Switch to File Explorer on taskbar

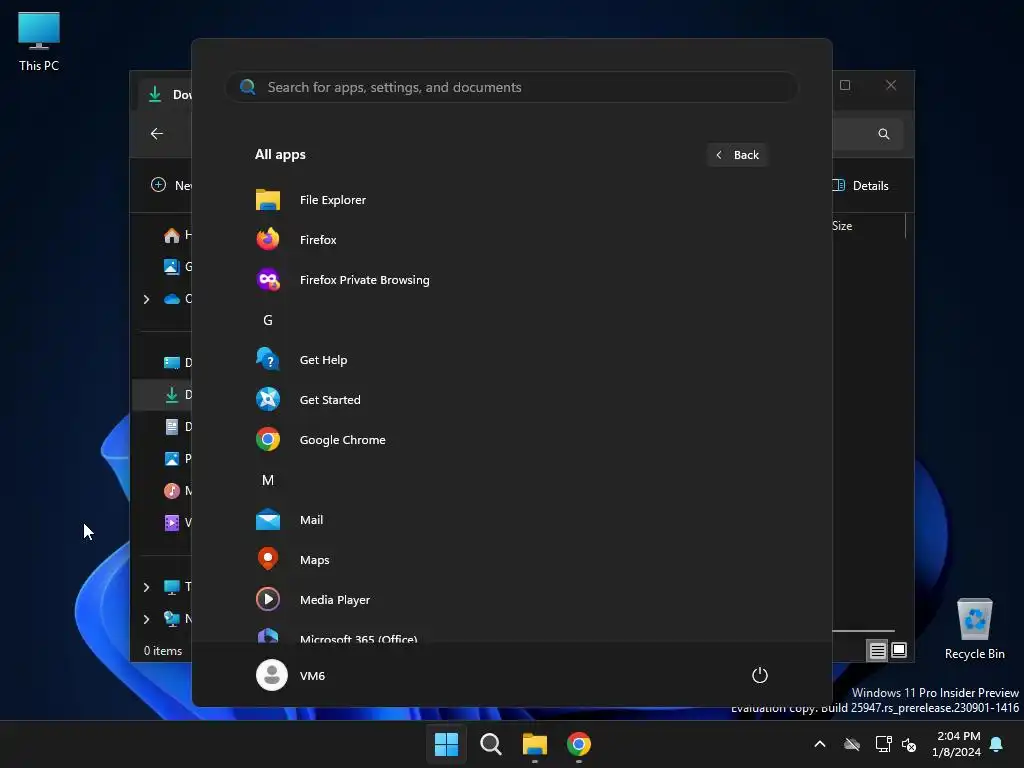534,744
